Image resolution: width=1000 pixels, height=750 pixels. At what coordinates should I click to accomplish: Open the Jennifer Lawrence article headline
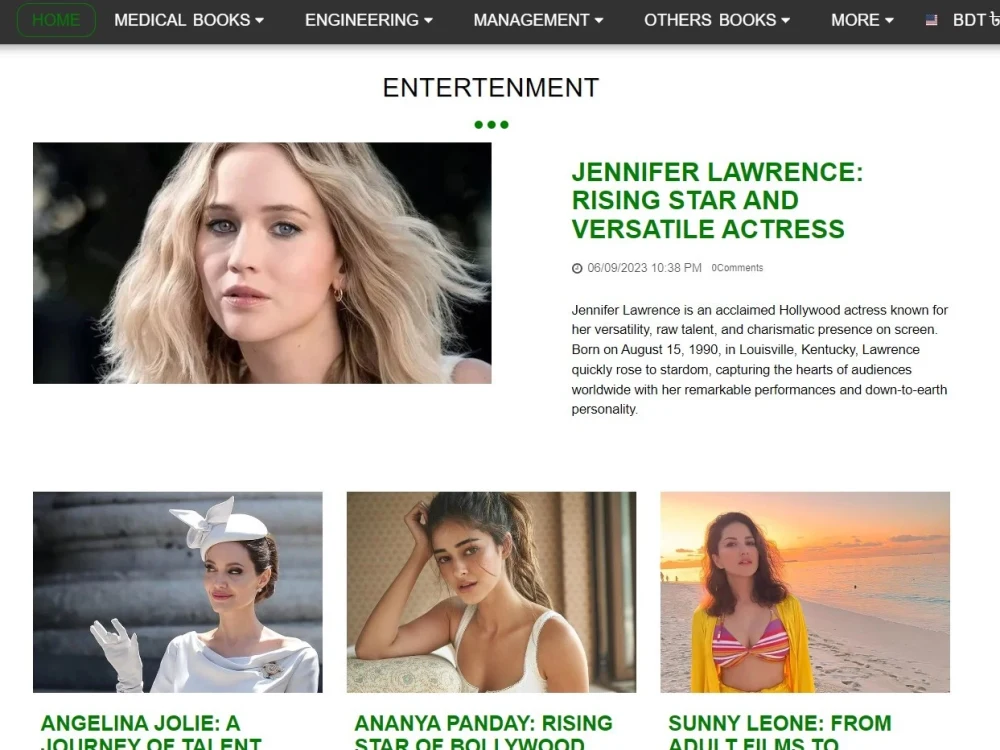pos(717,200)
